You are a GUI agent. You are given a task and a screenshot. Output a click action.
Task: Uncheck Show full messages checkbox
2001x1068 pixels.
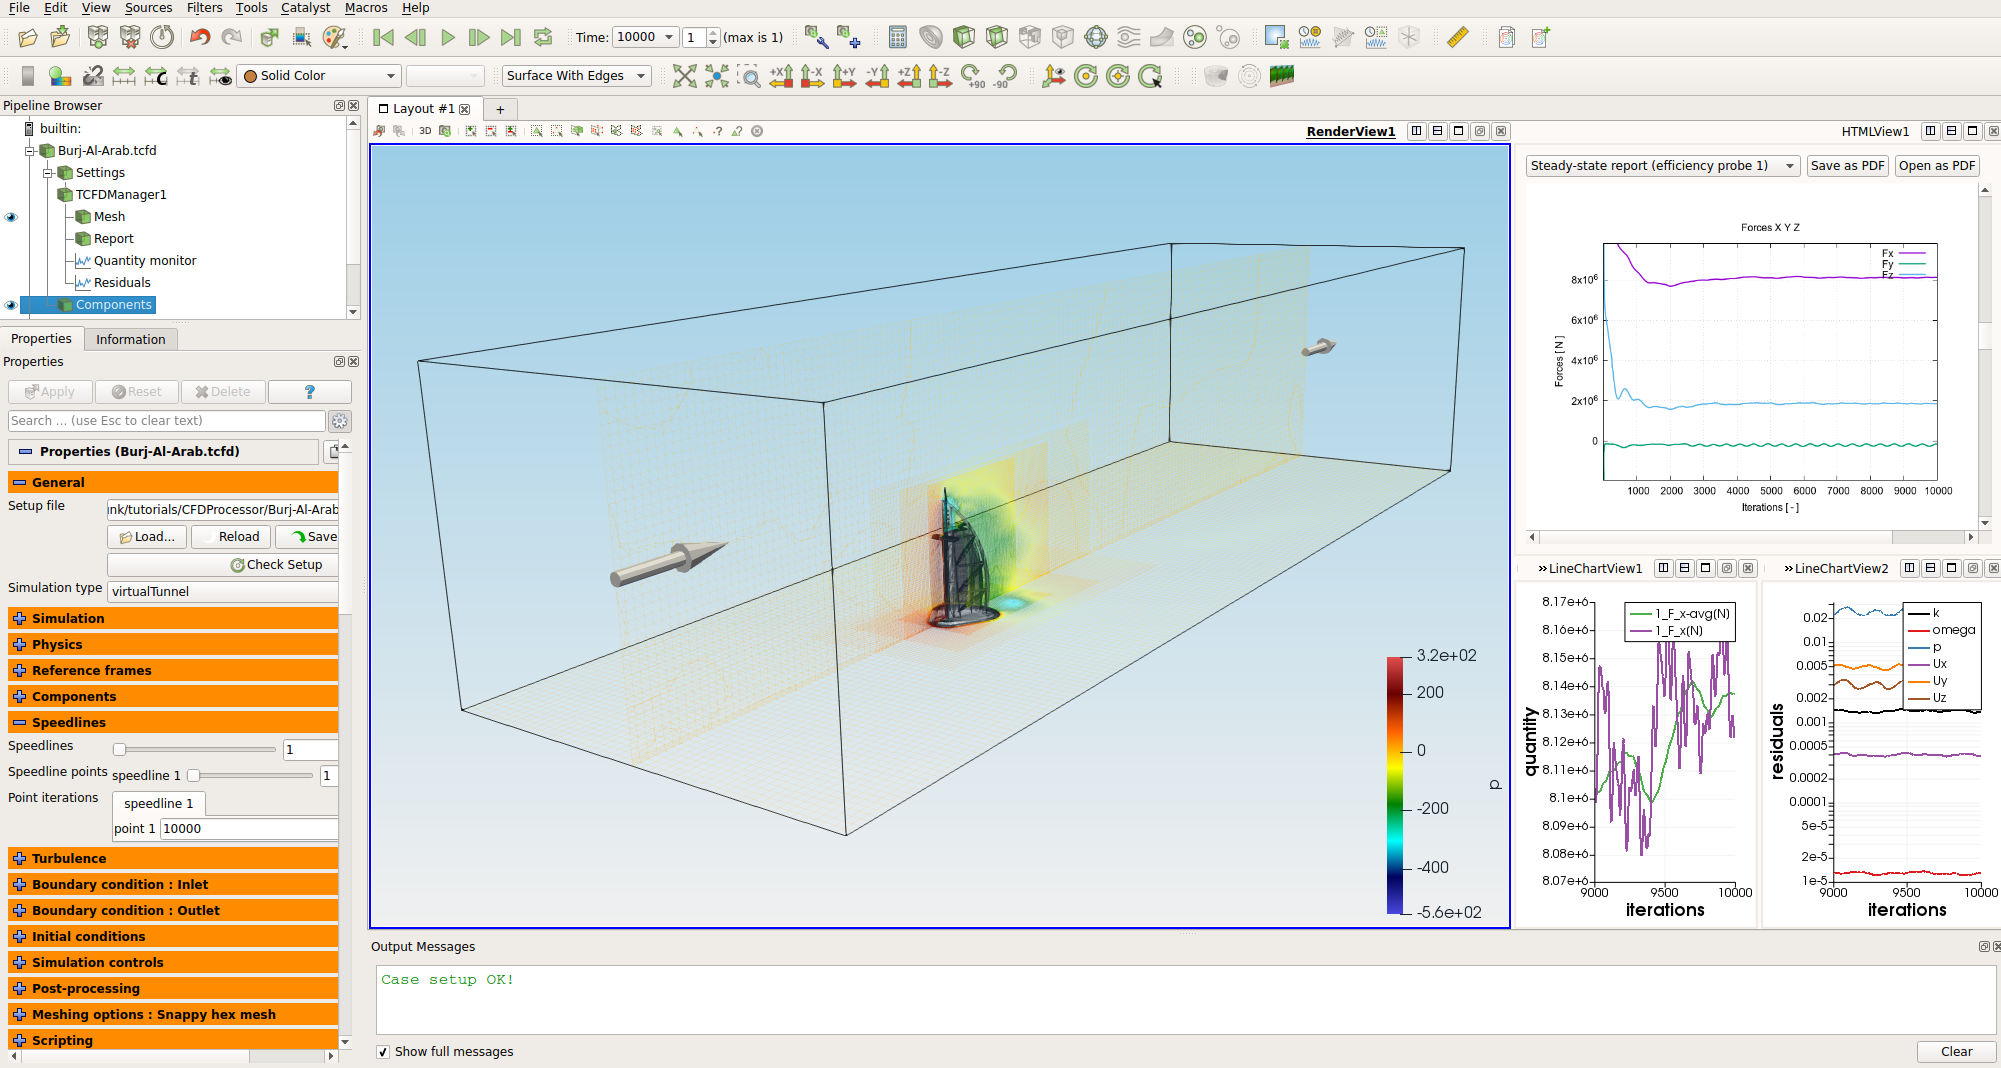(x=383, y=1052)
